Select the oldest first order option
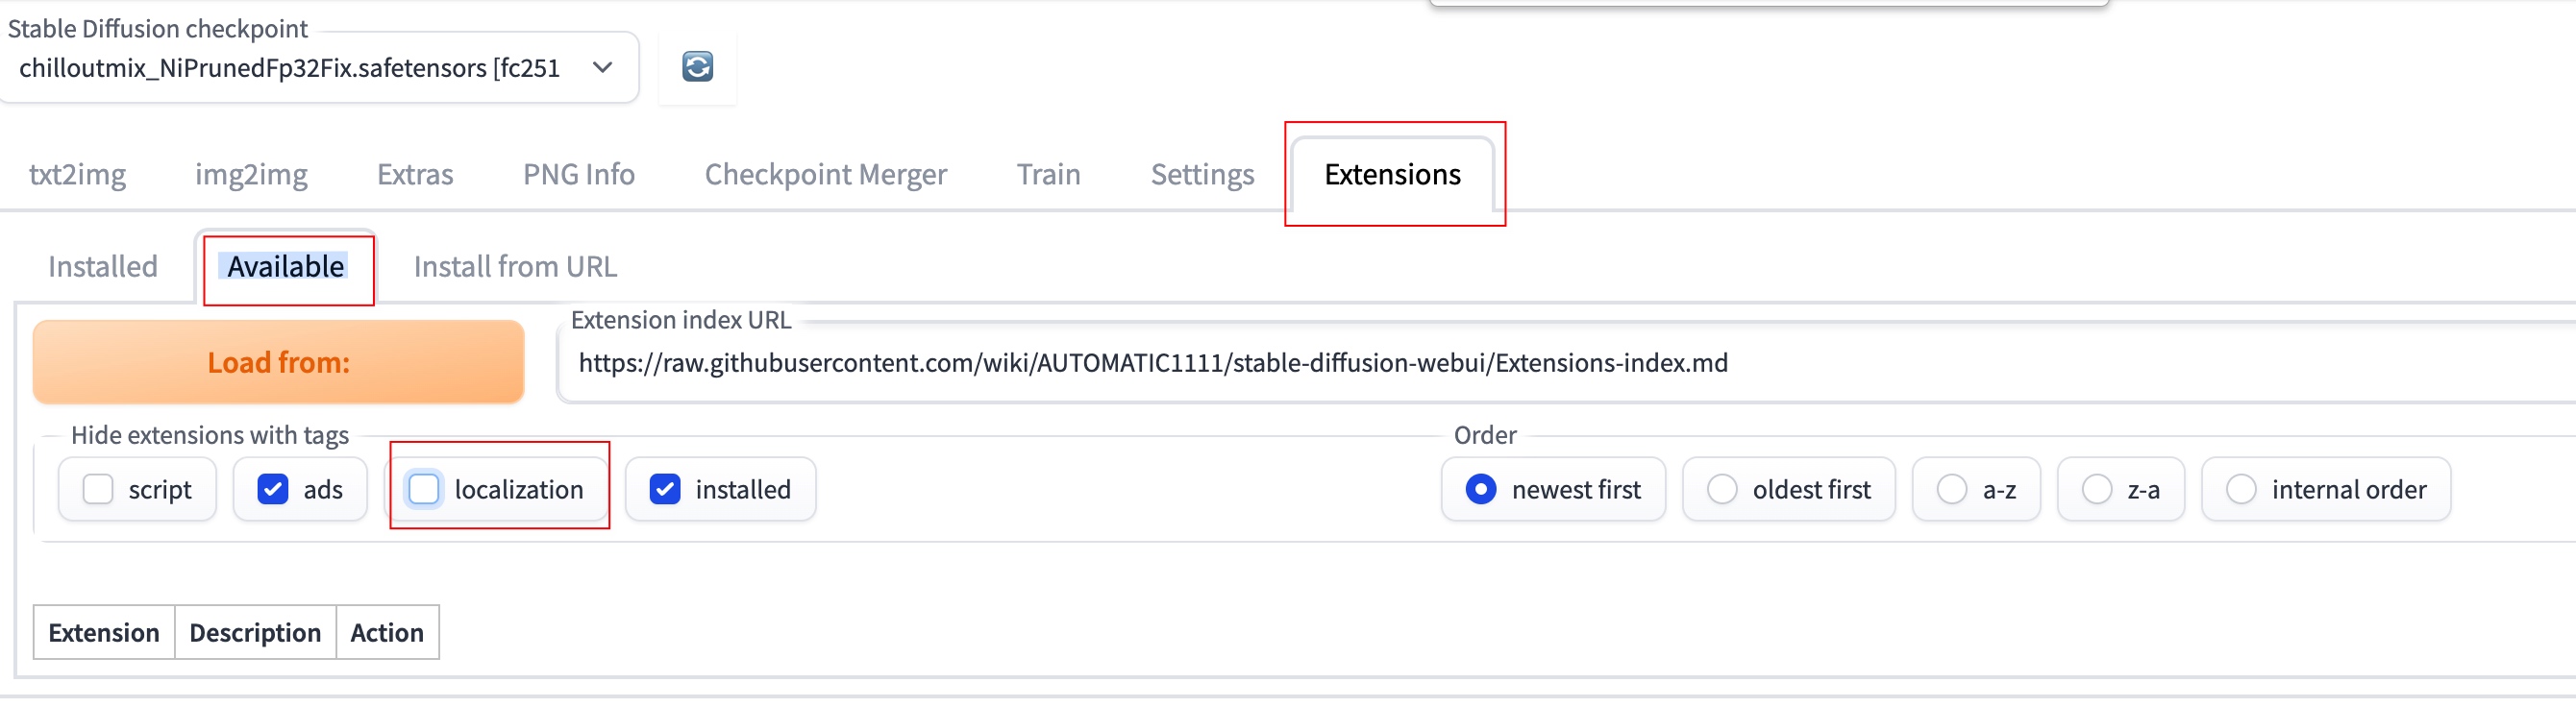 coord(1722,490)
